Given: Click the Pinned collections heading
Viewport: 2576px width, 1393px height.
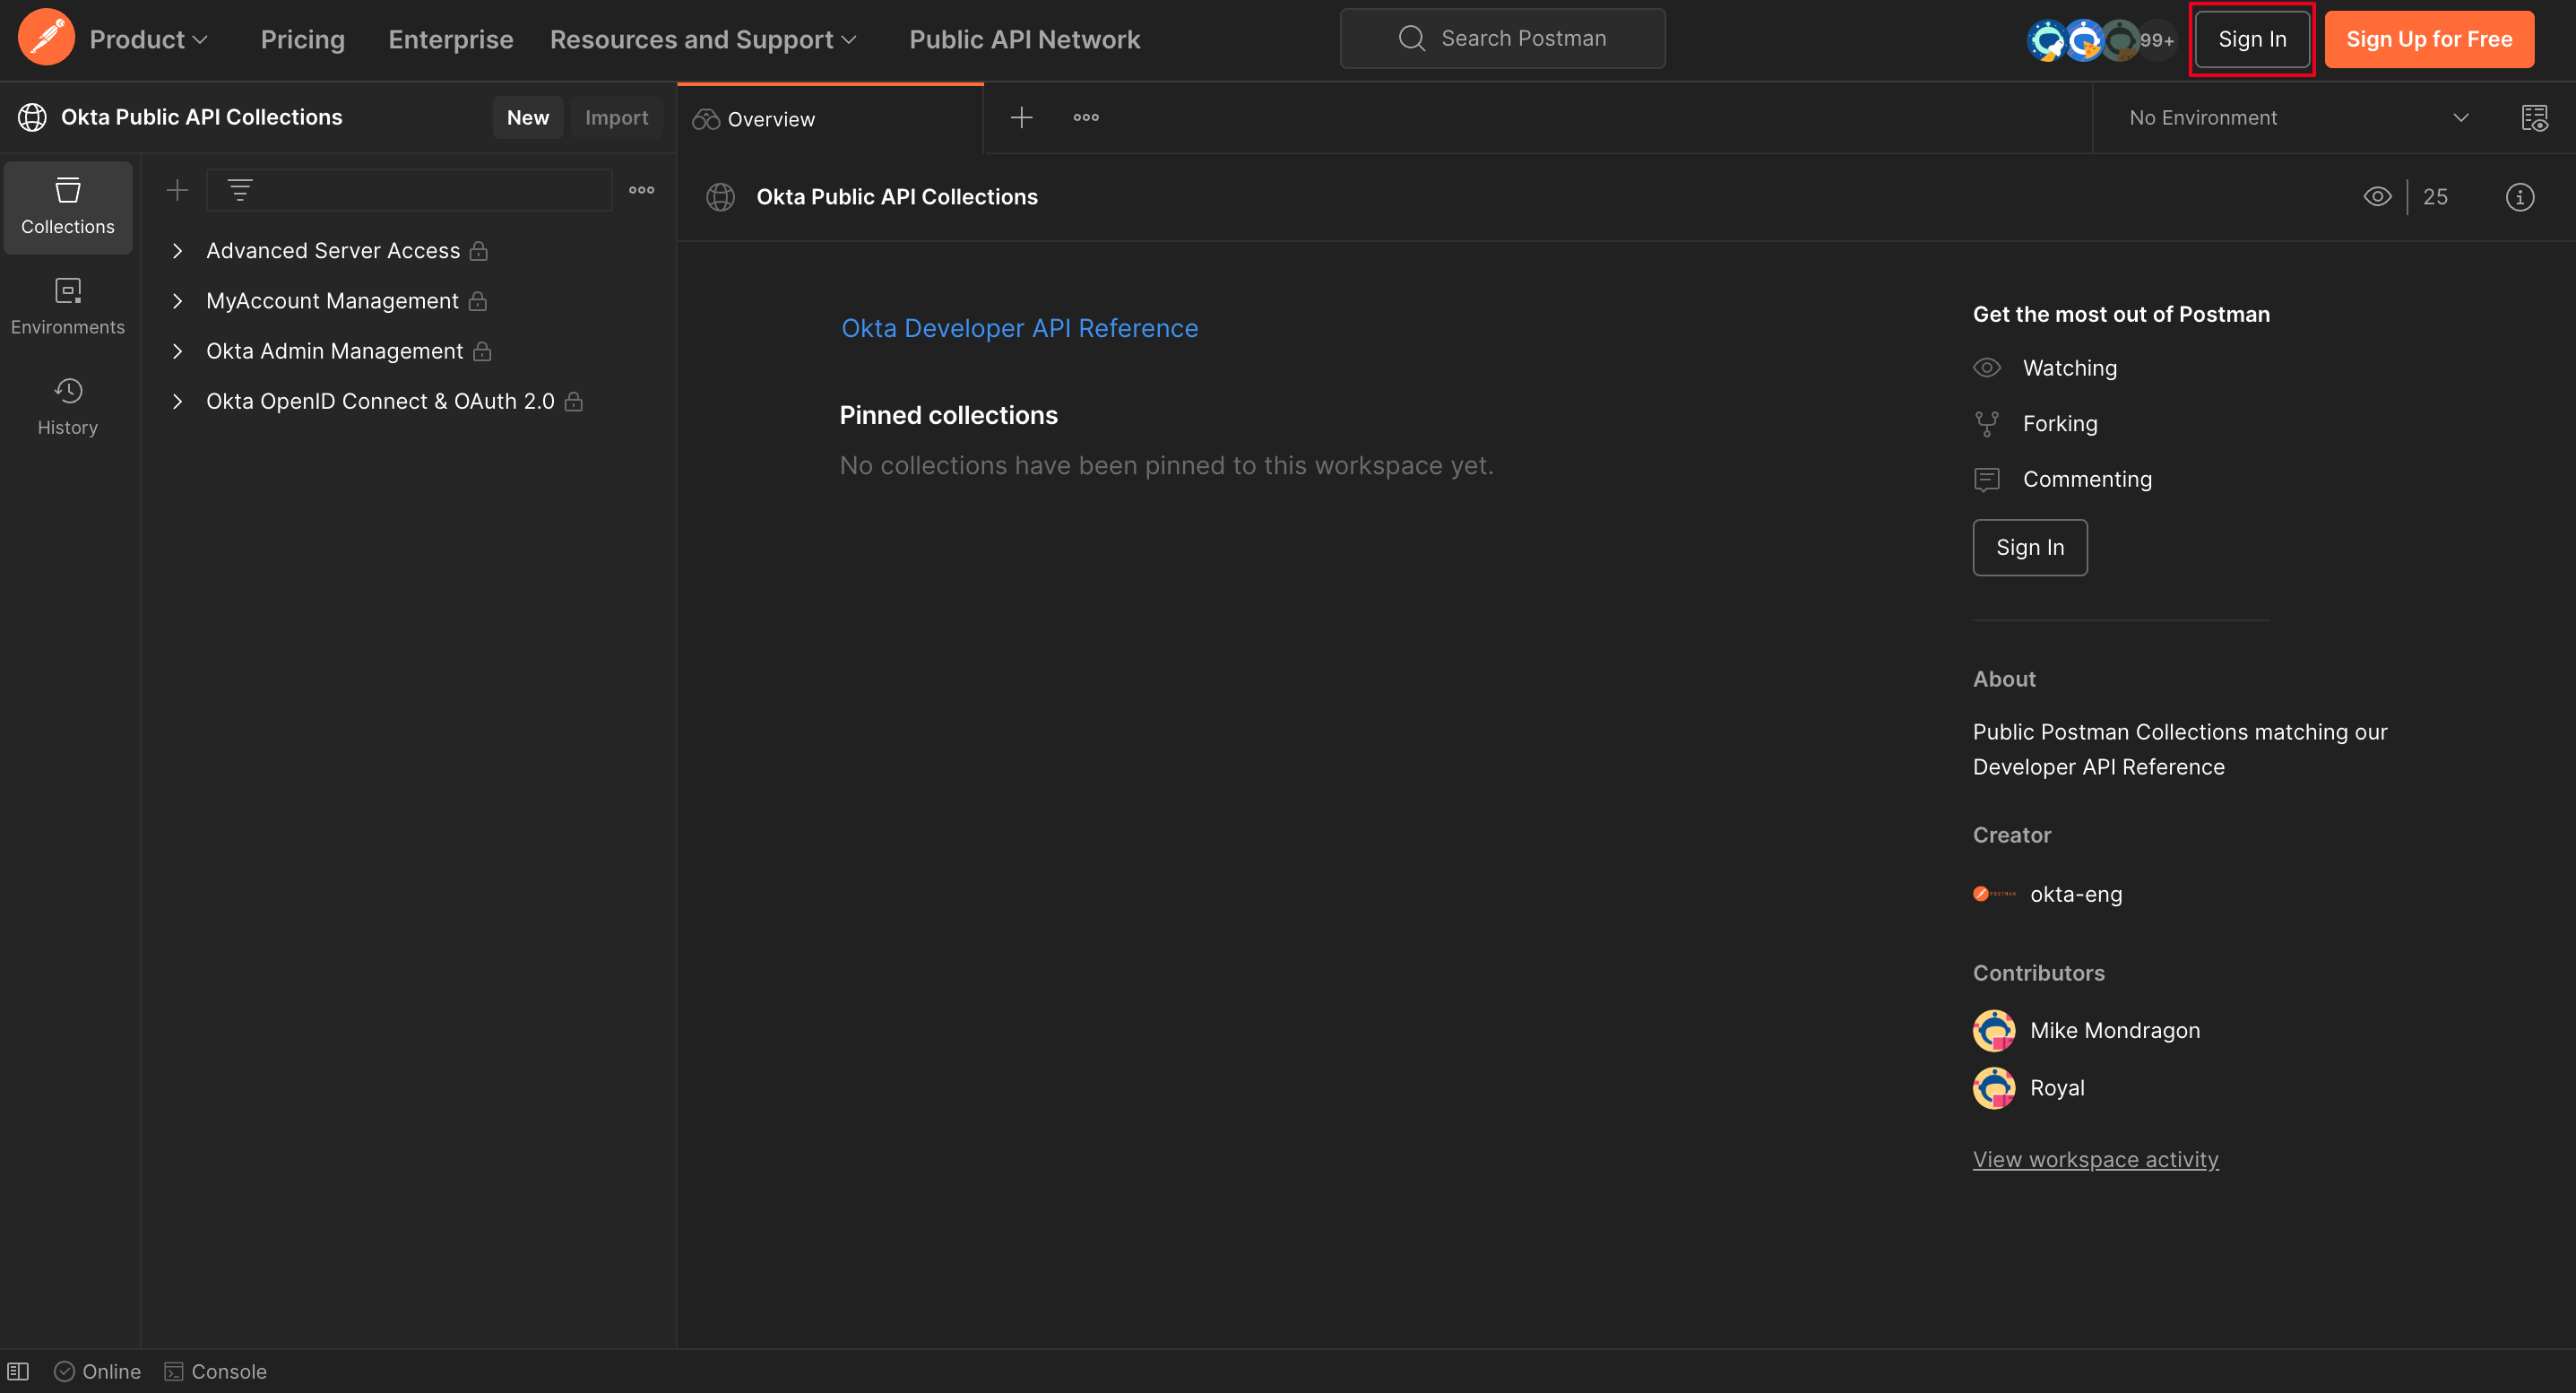Looking at the screenshot, I should [x=948, y=415].
